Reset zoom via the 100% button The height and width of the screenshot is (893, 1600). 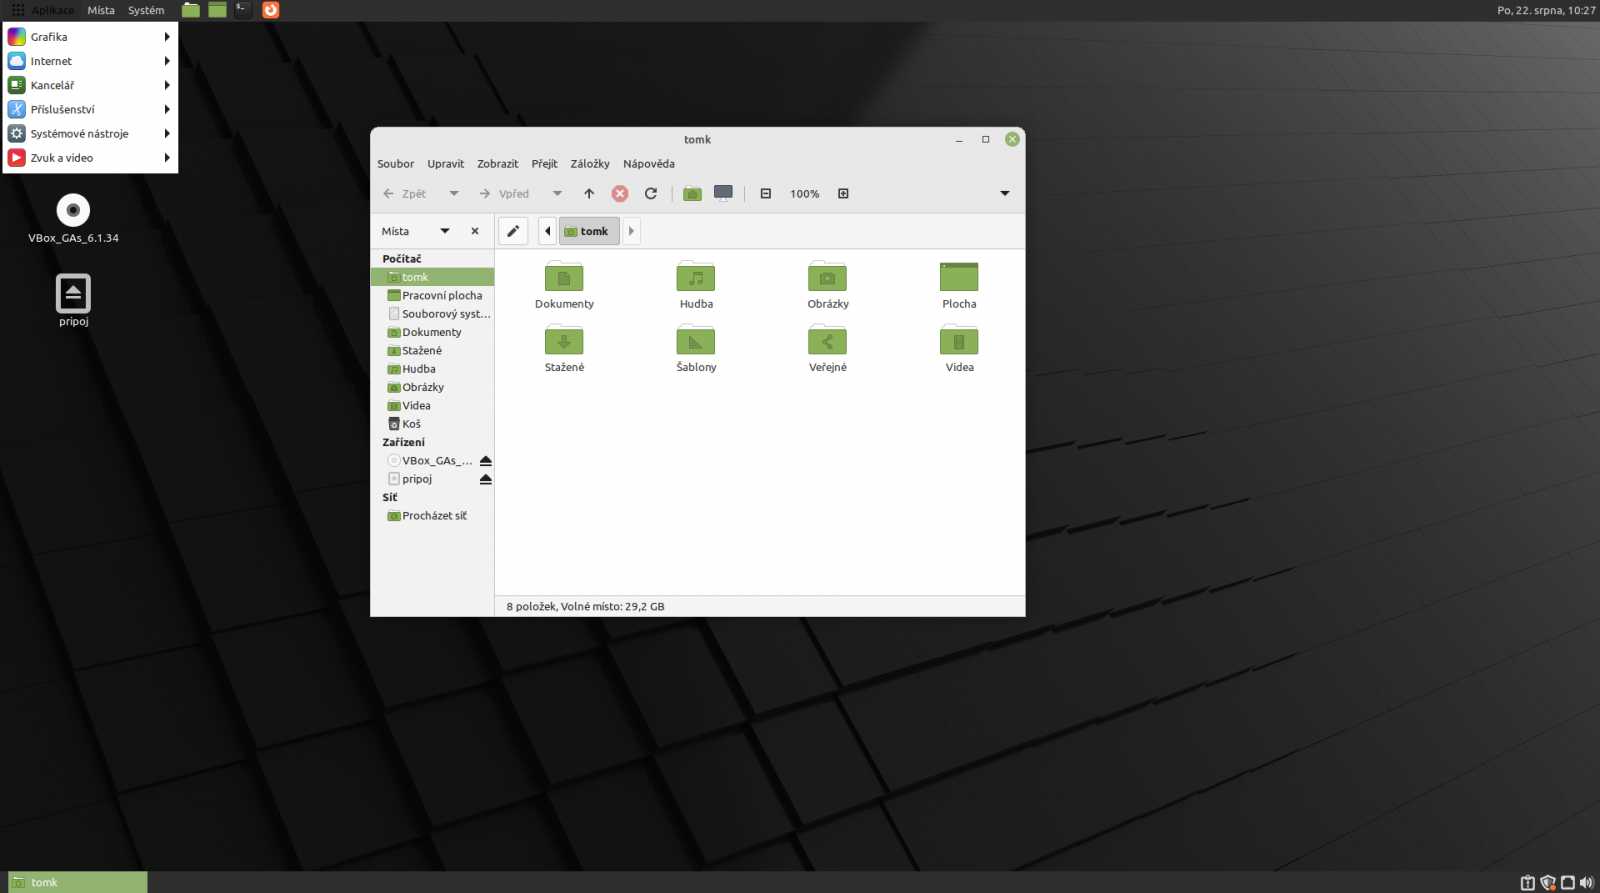tap(804, 194)
